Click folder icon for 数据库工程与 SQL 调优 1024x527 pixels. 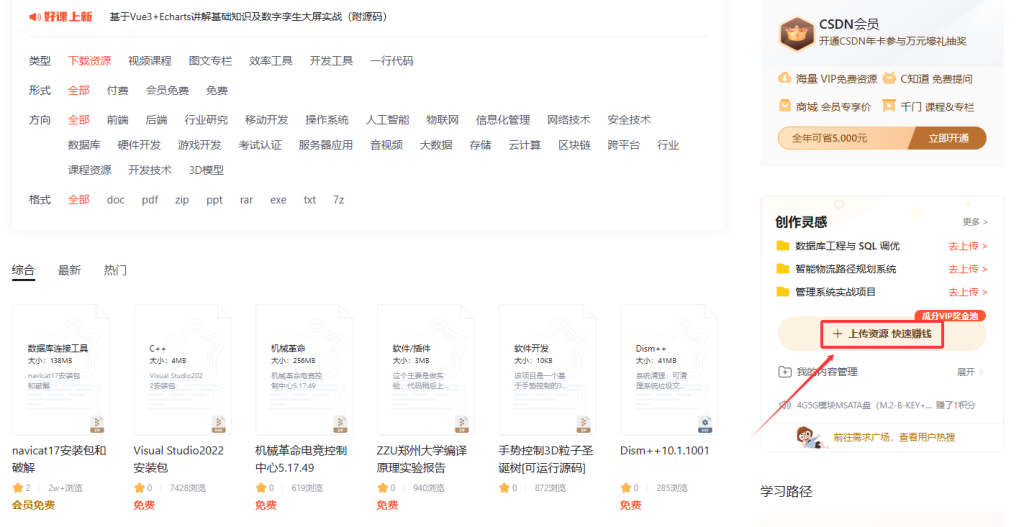pyautogui.click(x=782, y=246)
